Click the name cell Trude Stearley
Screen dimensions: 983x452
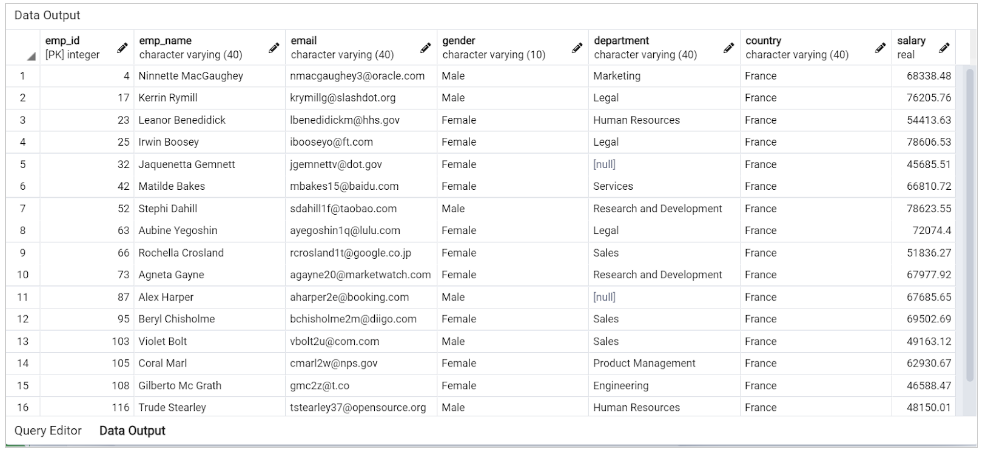click(x=210, y=407)
